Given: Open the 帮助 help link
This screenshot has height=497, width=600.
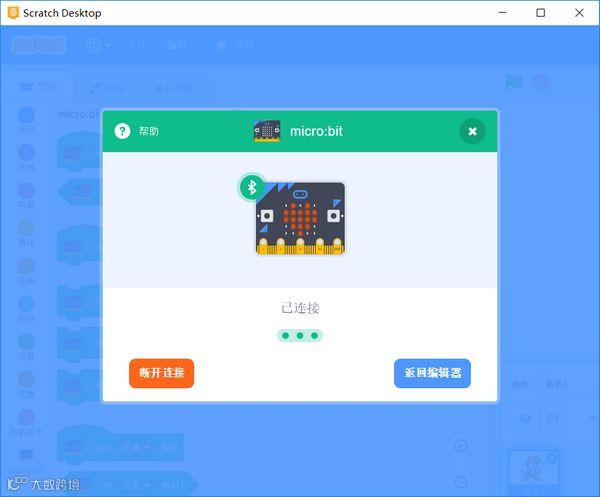Looking at the screenshot, I should point(148,131).
